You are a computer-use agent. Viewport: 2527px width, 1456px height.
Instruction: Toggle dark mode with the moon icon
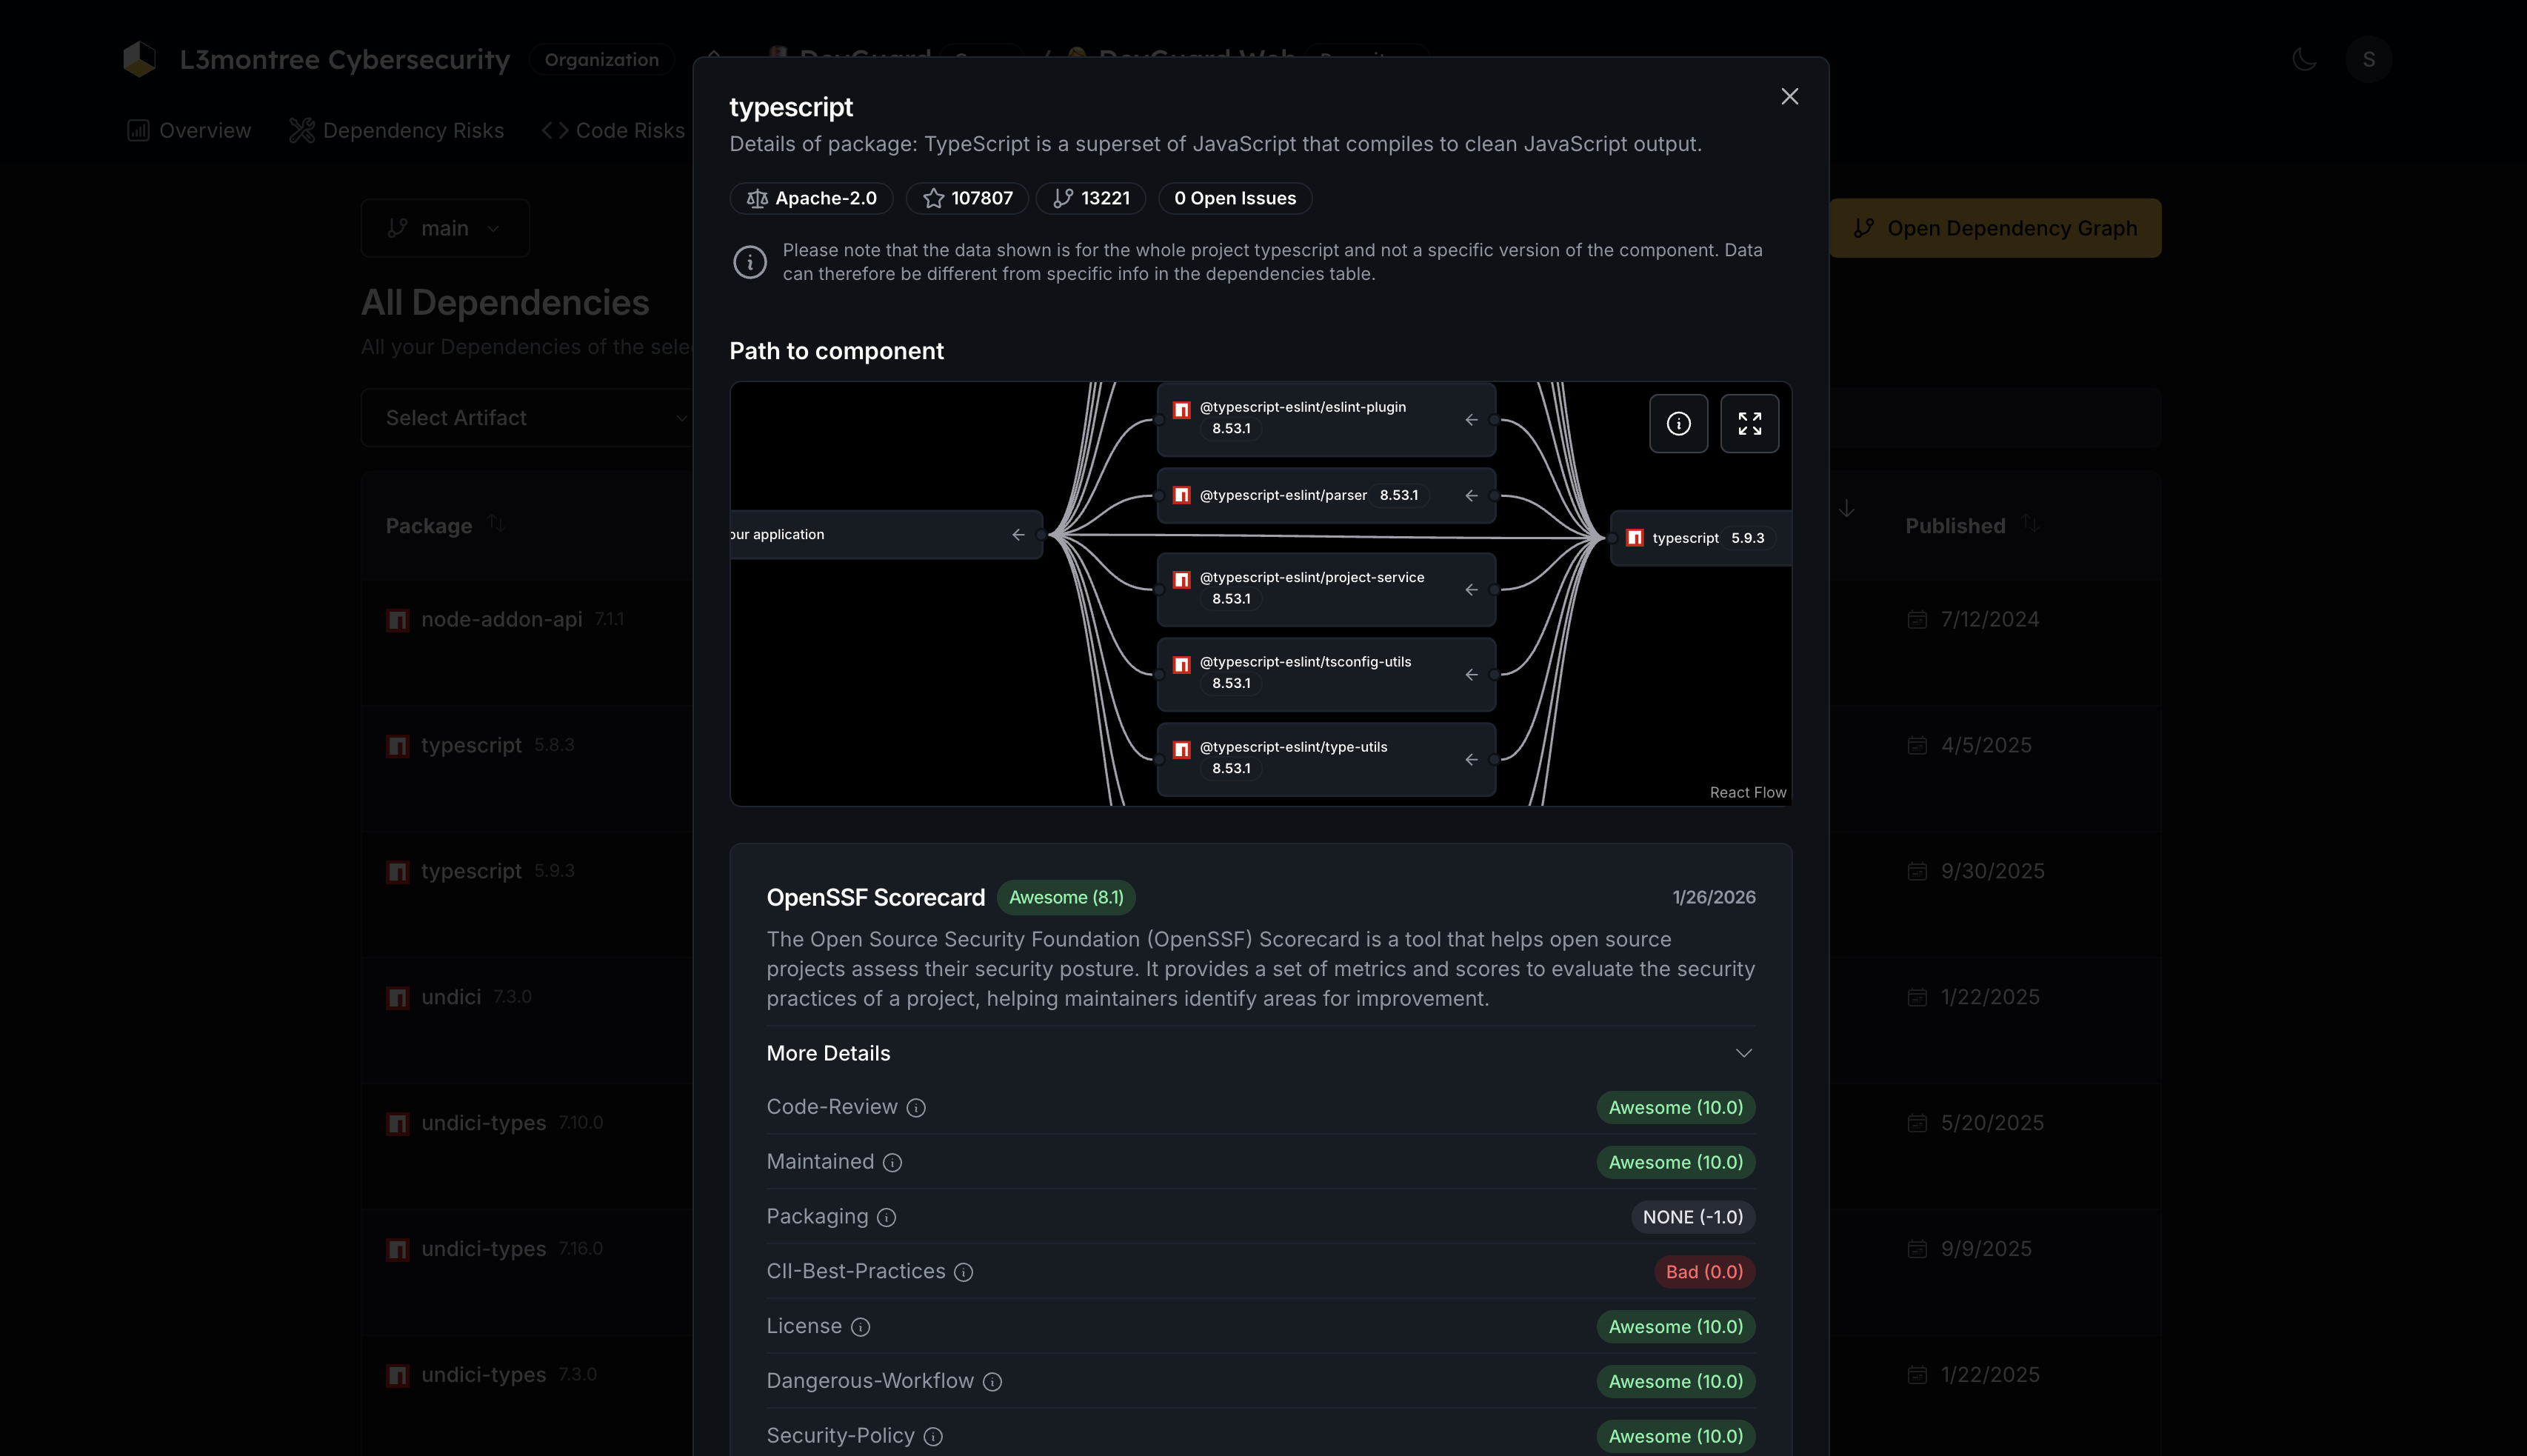(x=2304, y=58)
